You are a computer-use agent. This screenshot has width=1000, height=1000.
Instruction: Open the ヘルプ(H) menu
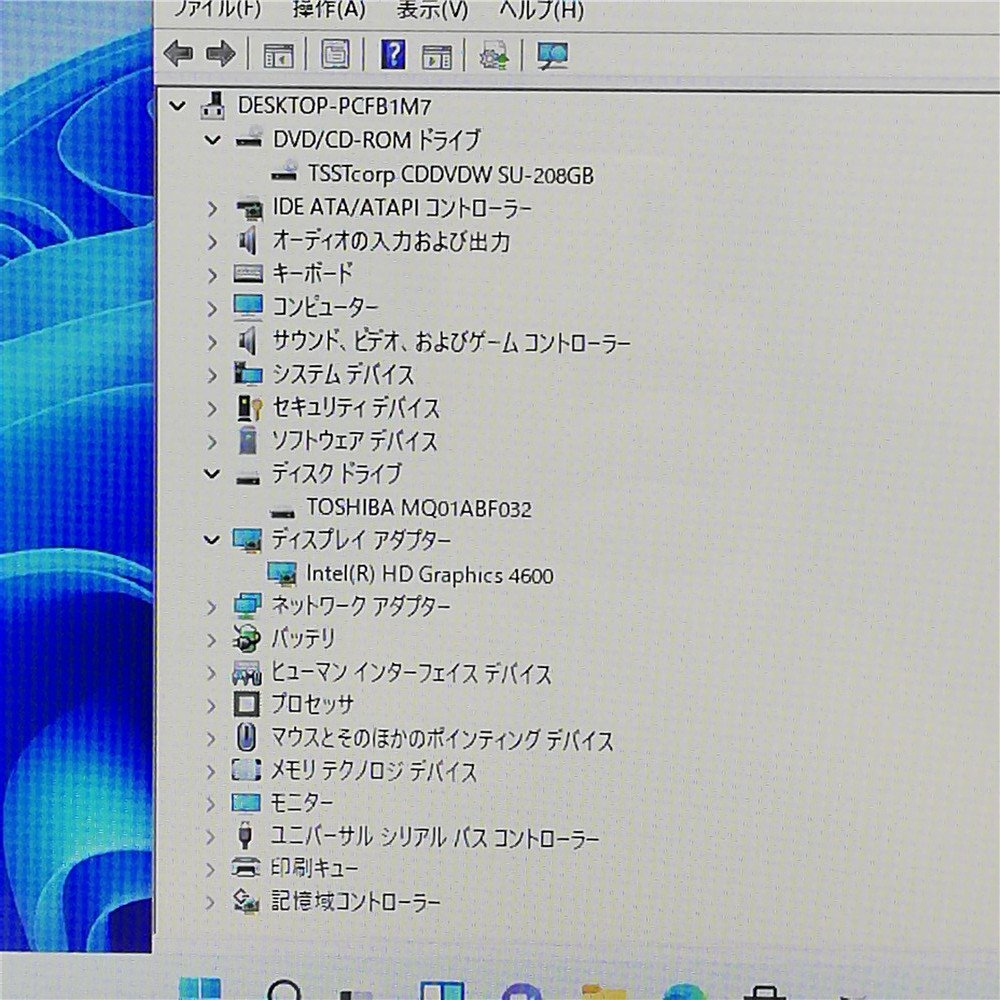[541, 10]
